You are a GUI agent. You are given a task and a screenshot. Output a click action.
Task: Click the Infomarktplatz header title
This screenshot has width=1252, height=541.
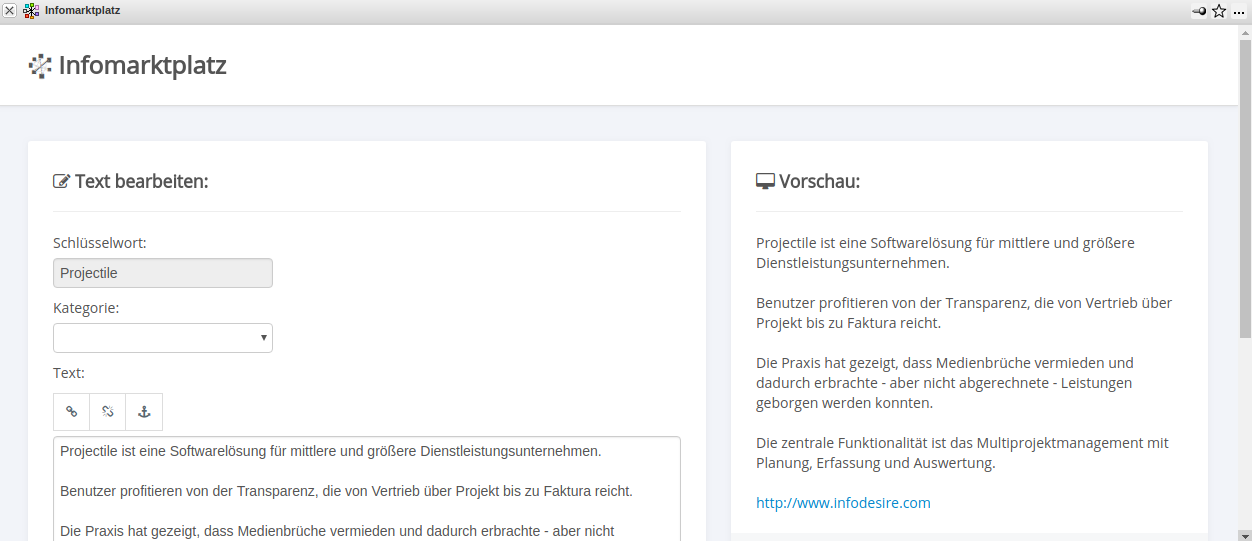coord(142,66)
